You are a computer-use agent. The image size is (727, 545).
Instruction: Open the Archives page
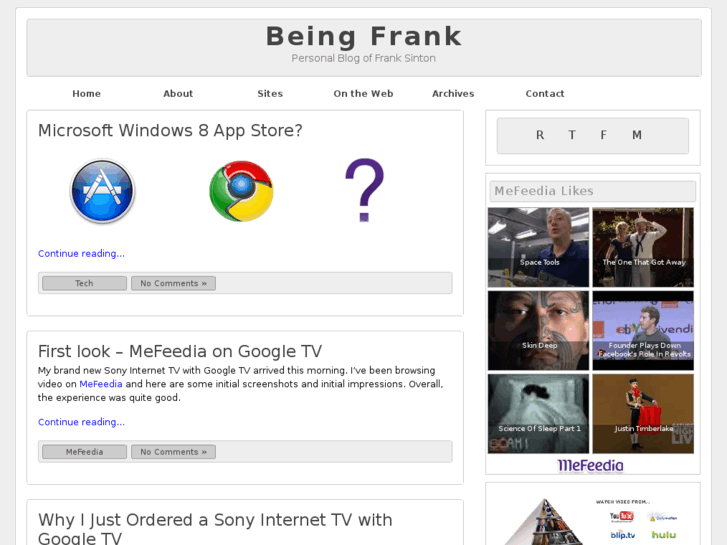(x=453, y=94)
